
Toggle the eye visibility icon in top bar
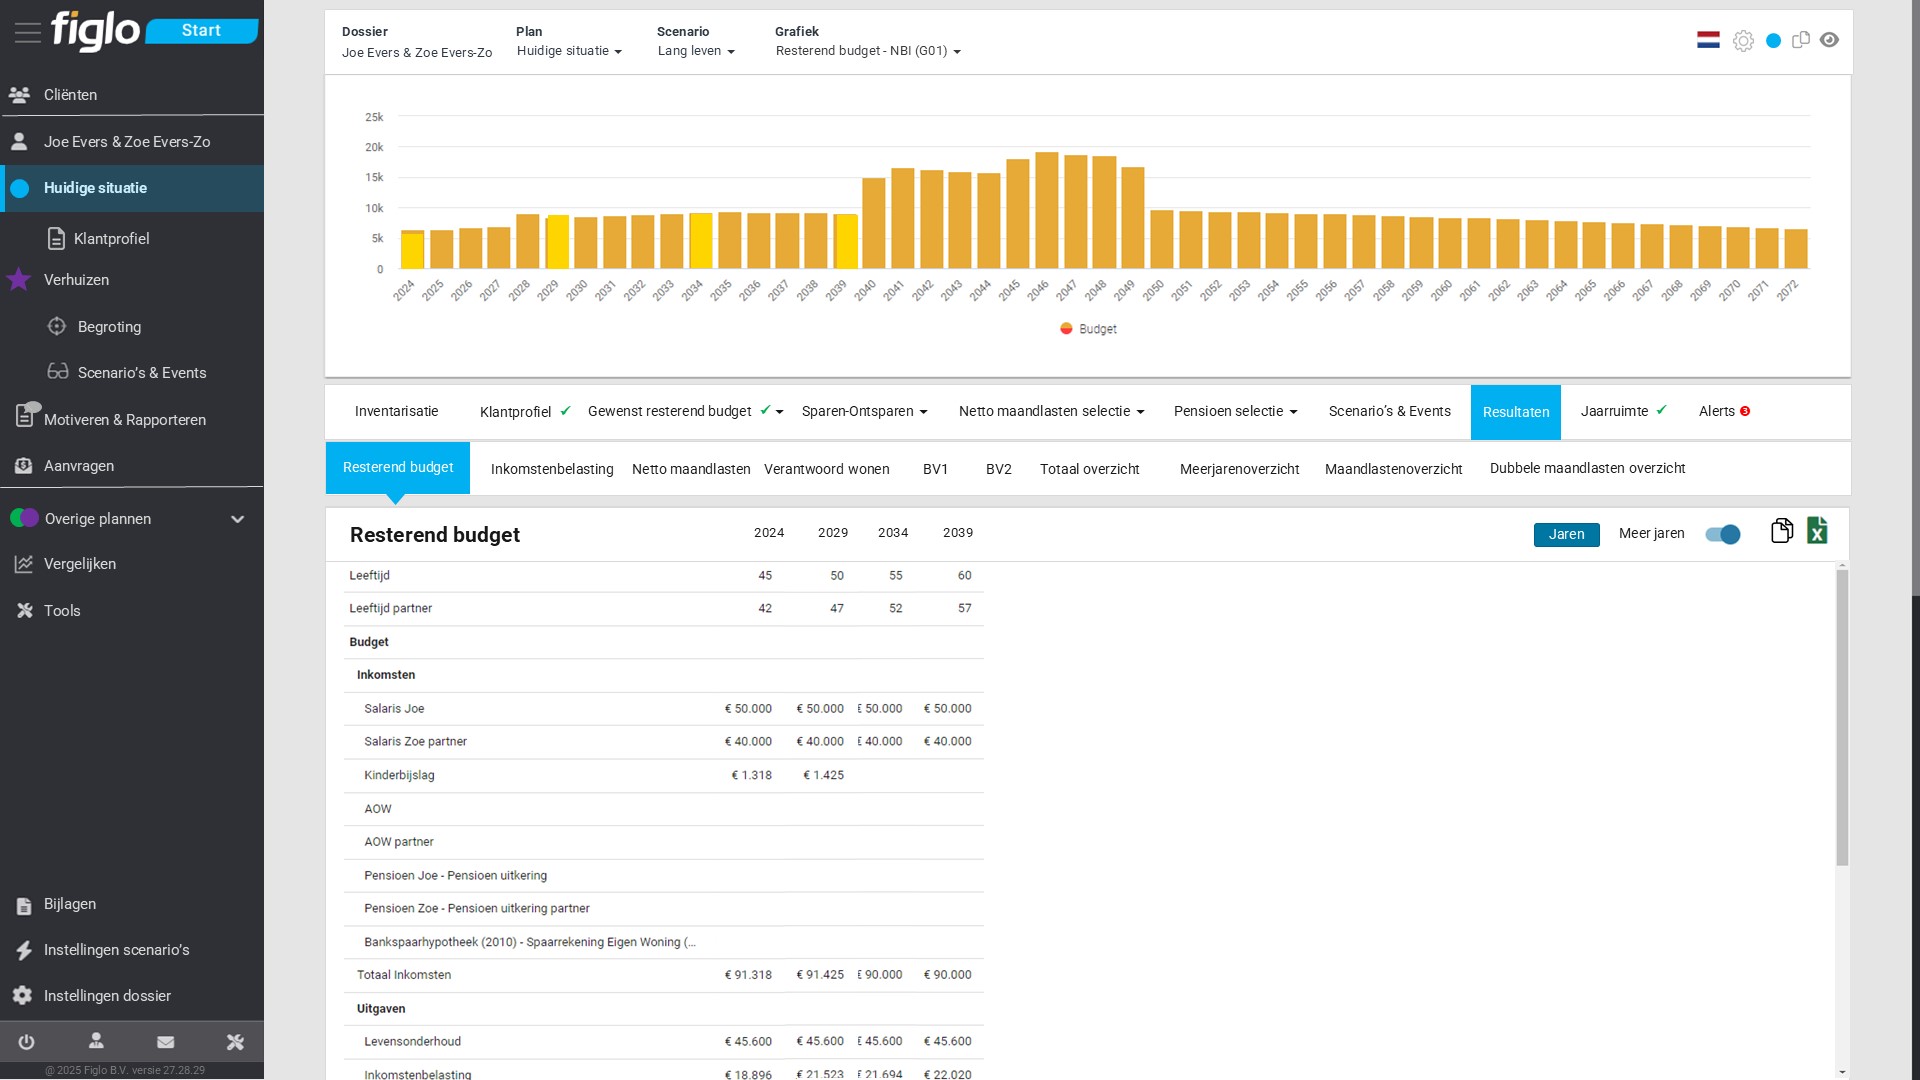click(1829, 40)
